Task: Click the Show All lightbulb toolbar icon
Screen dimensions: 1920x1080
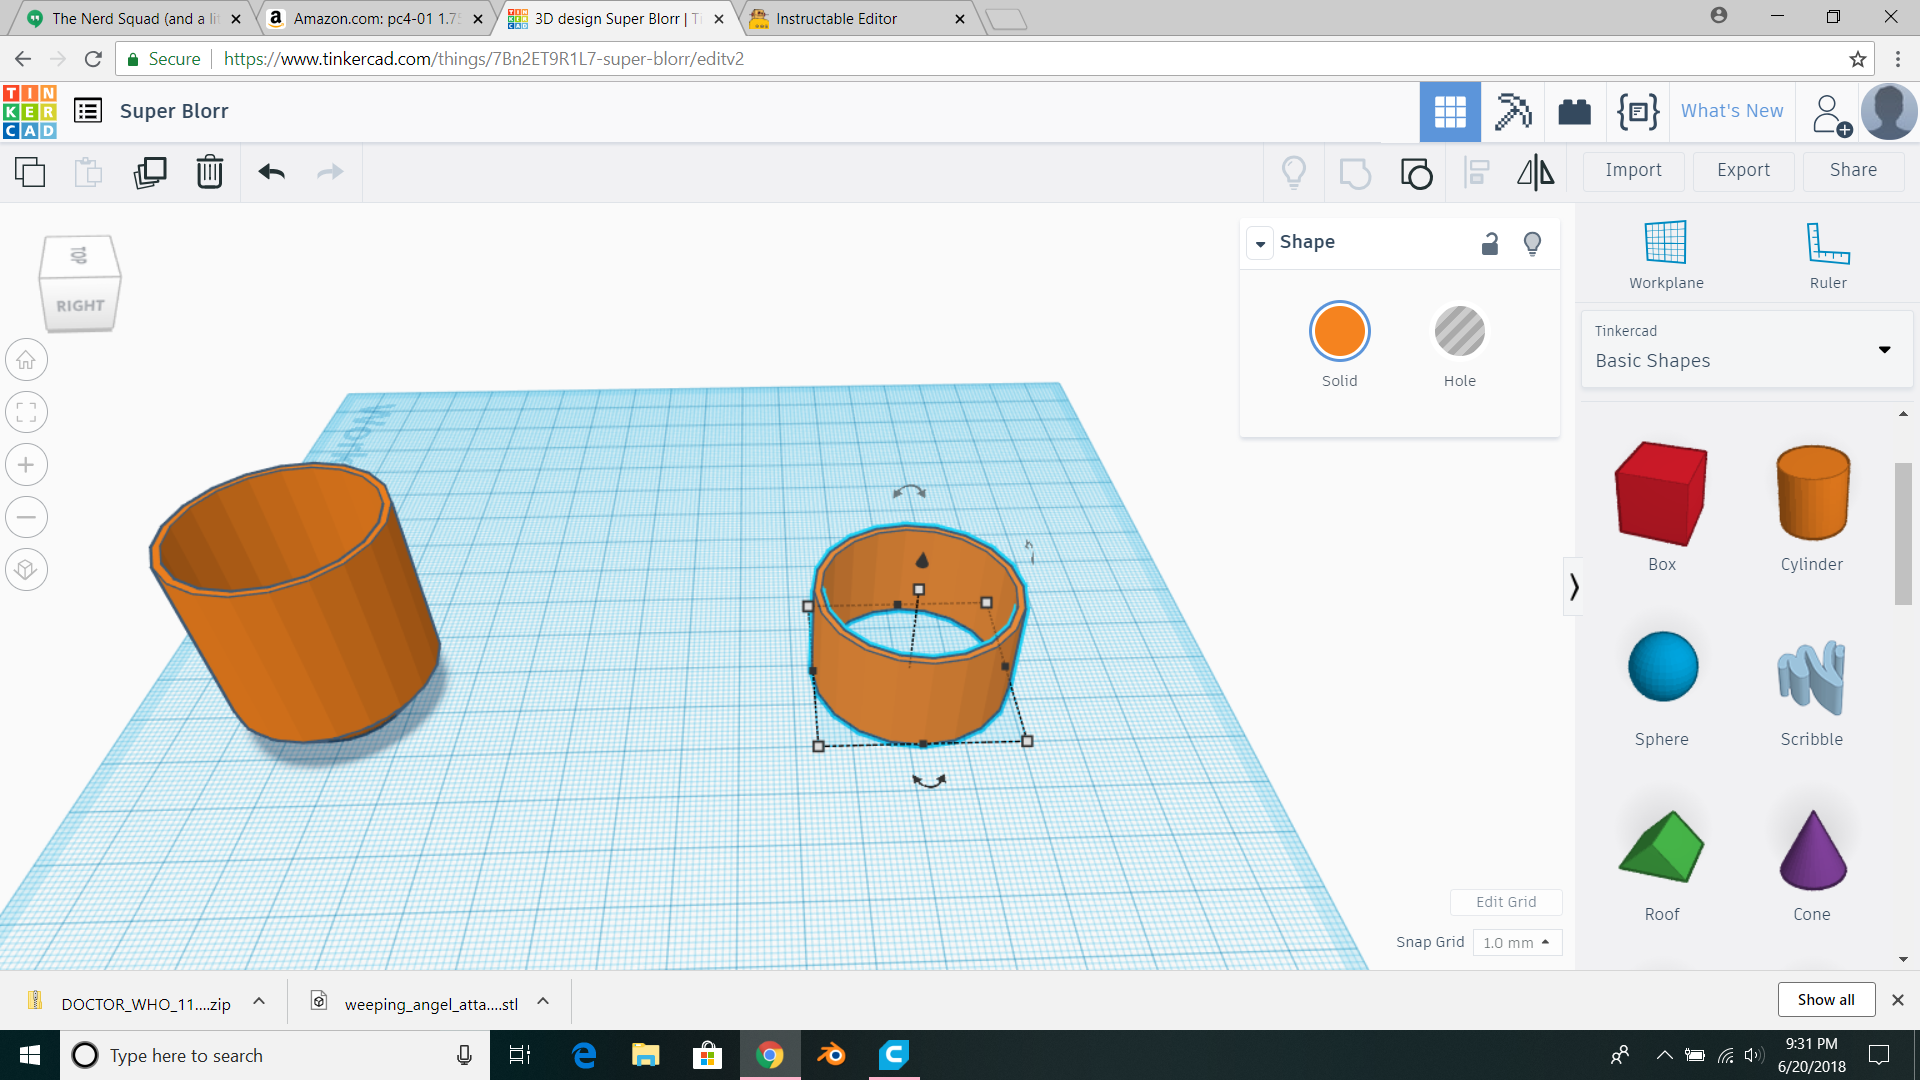Action: tap(1294, 172)
